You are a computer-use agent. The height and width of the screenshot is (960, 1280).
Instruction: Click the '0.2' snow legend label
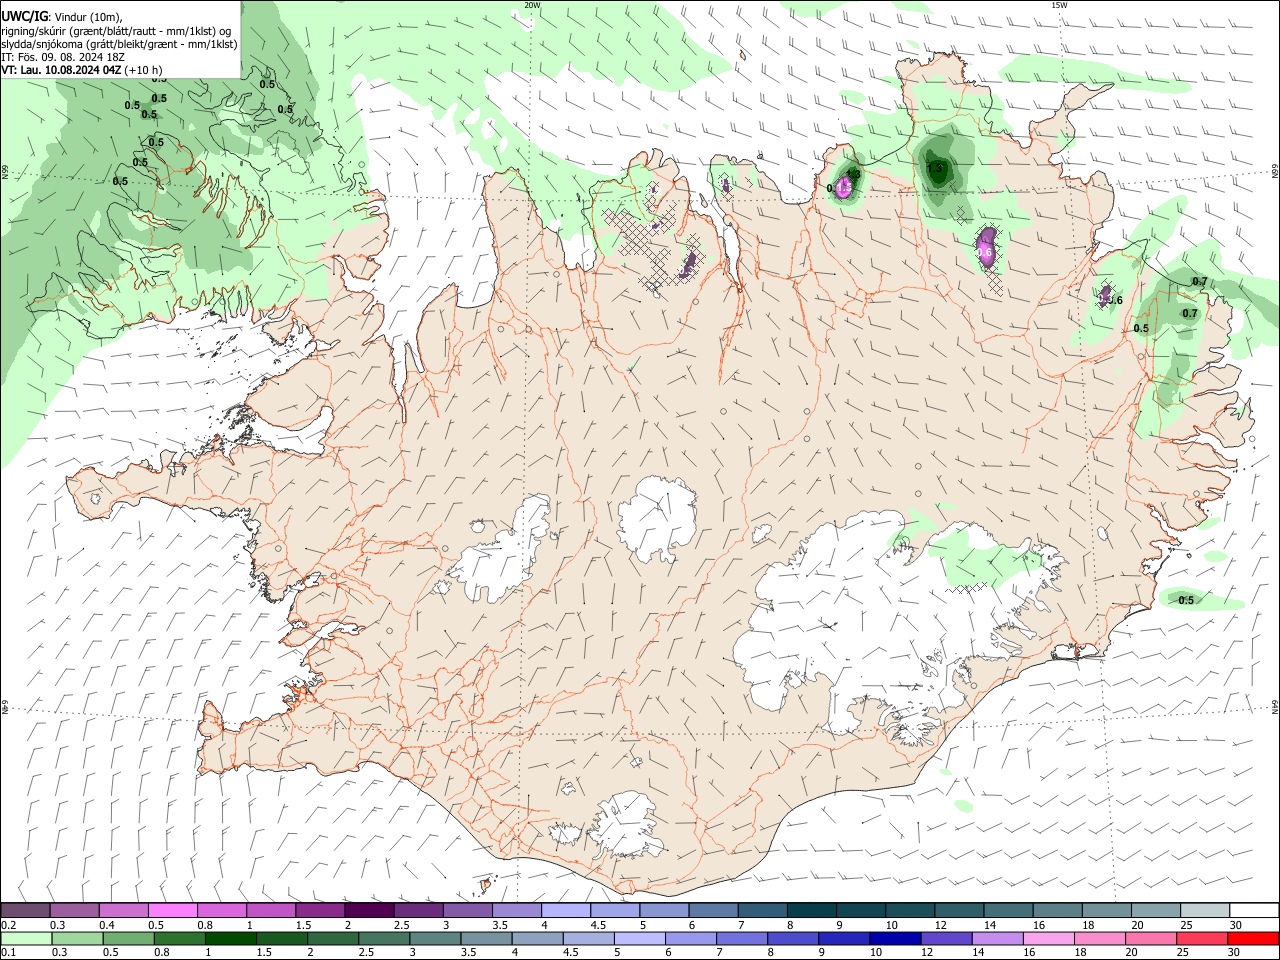pos(8,925)
